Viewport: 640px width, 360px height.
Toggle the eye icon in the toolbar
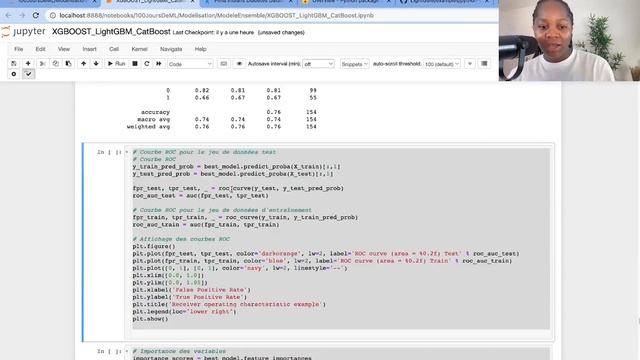point(239,64)
